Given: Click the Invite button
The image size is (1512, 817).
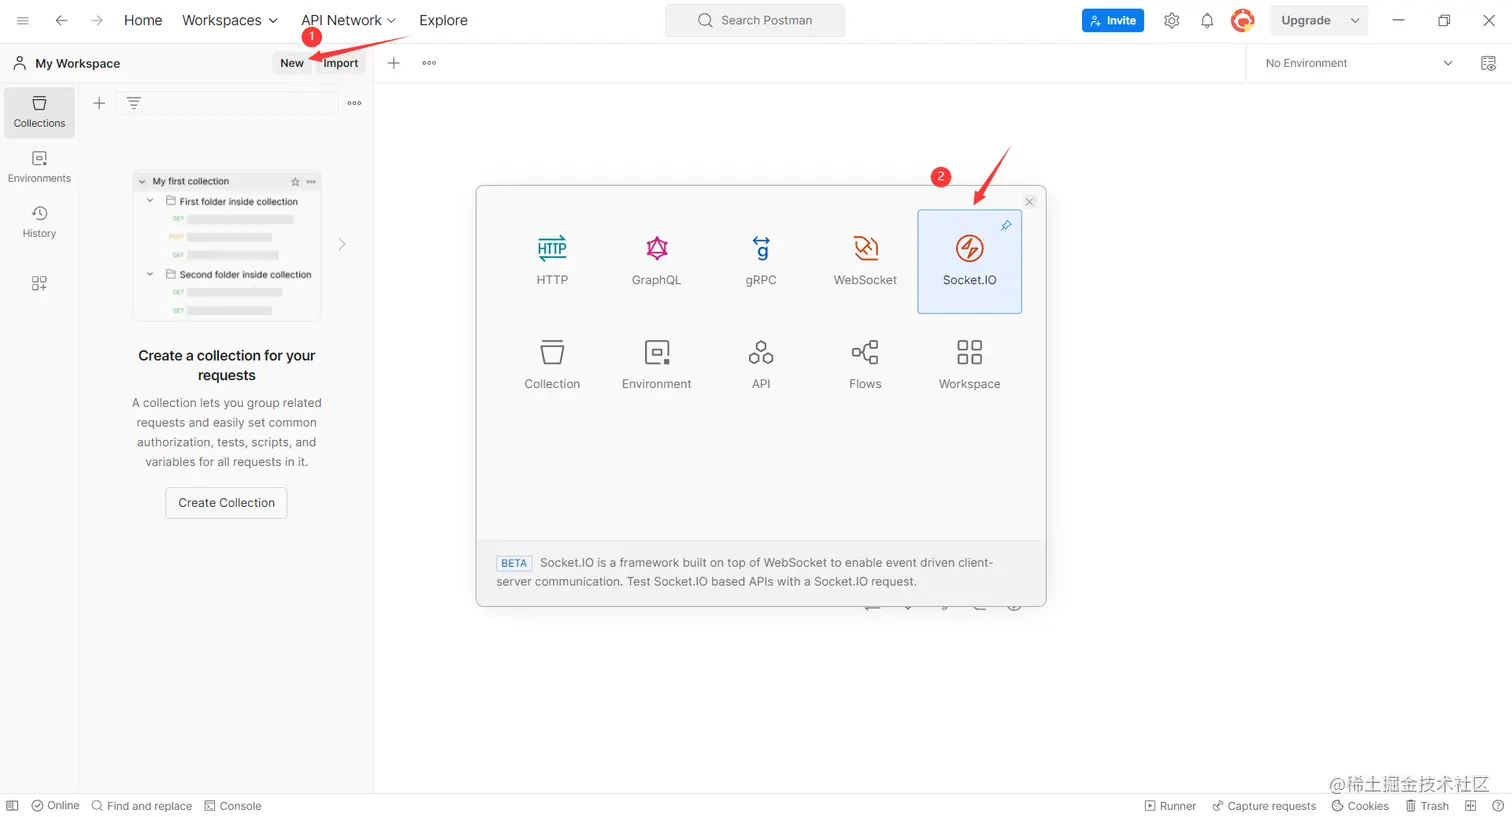Looking at the screenshot, I should (x=1113, y=20).
